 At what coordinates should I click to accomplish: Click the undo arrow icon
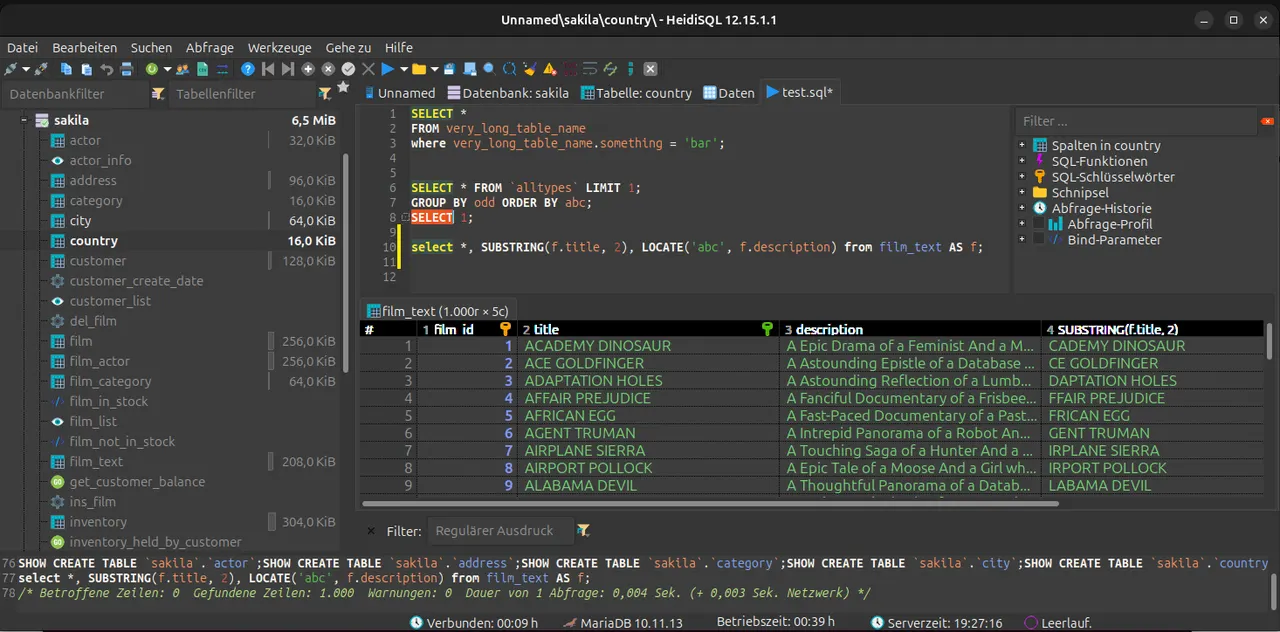pos(107,69)
